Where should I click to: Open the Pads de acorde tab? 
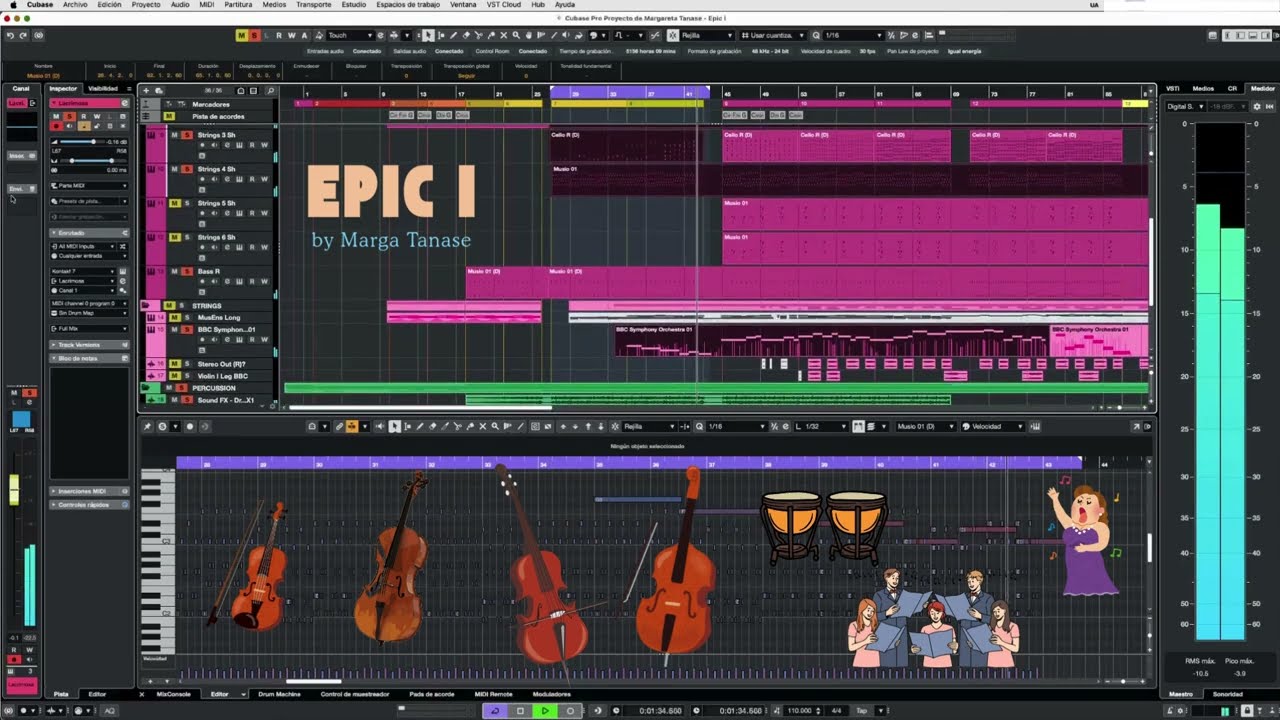point(432,694)
